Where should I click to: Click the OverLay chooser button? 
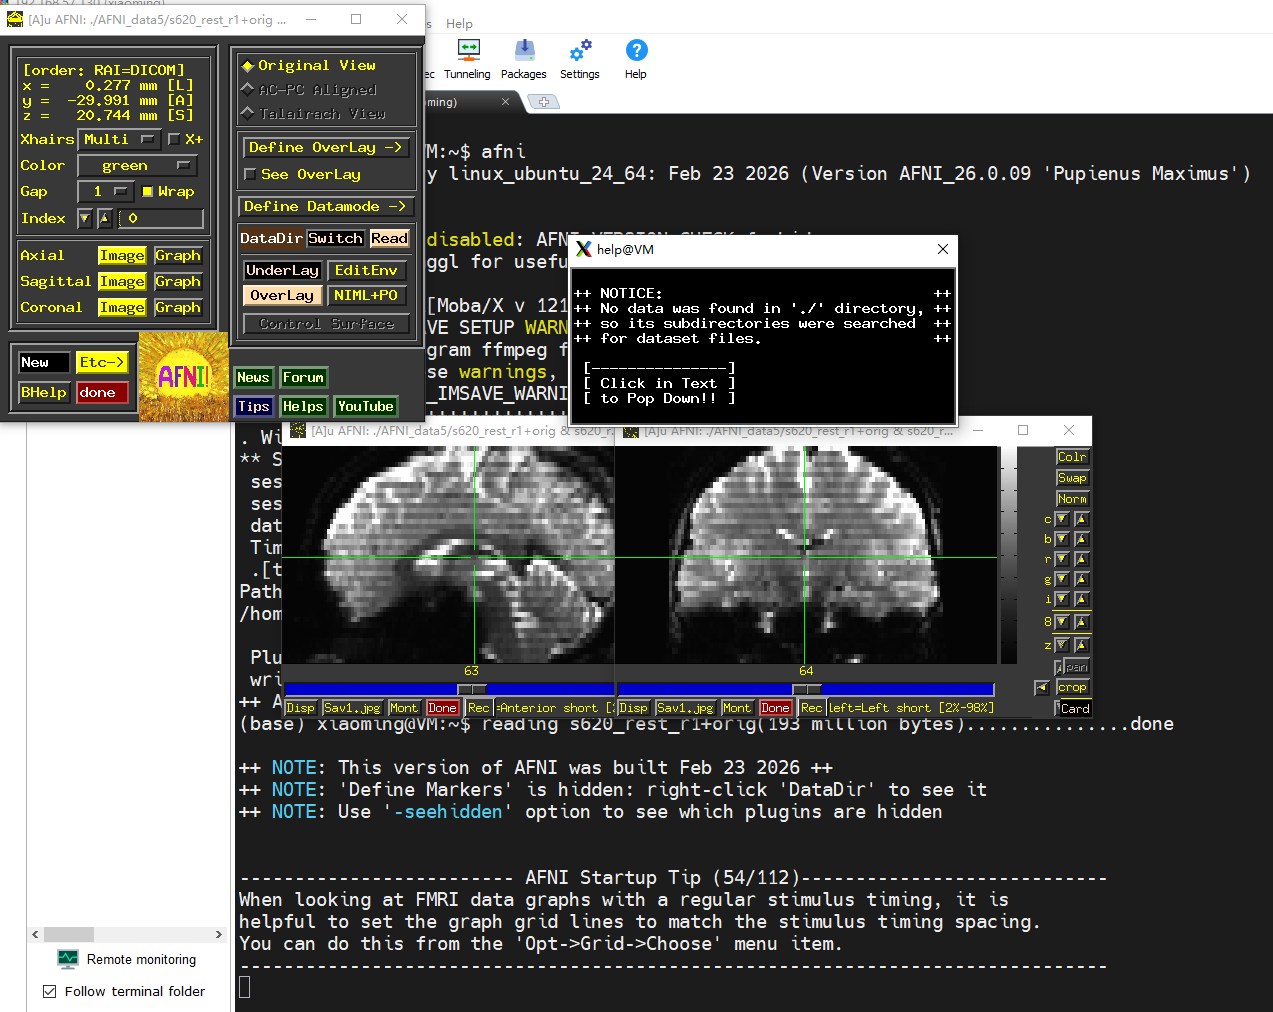point(282,295)
